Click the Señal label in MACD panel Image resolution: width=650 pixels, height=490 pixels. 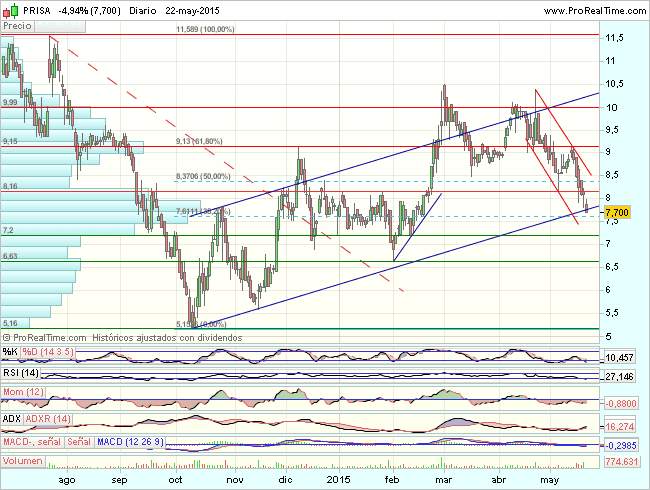pos(79,441)
